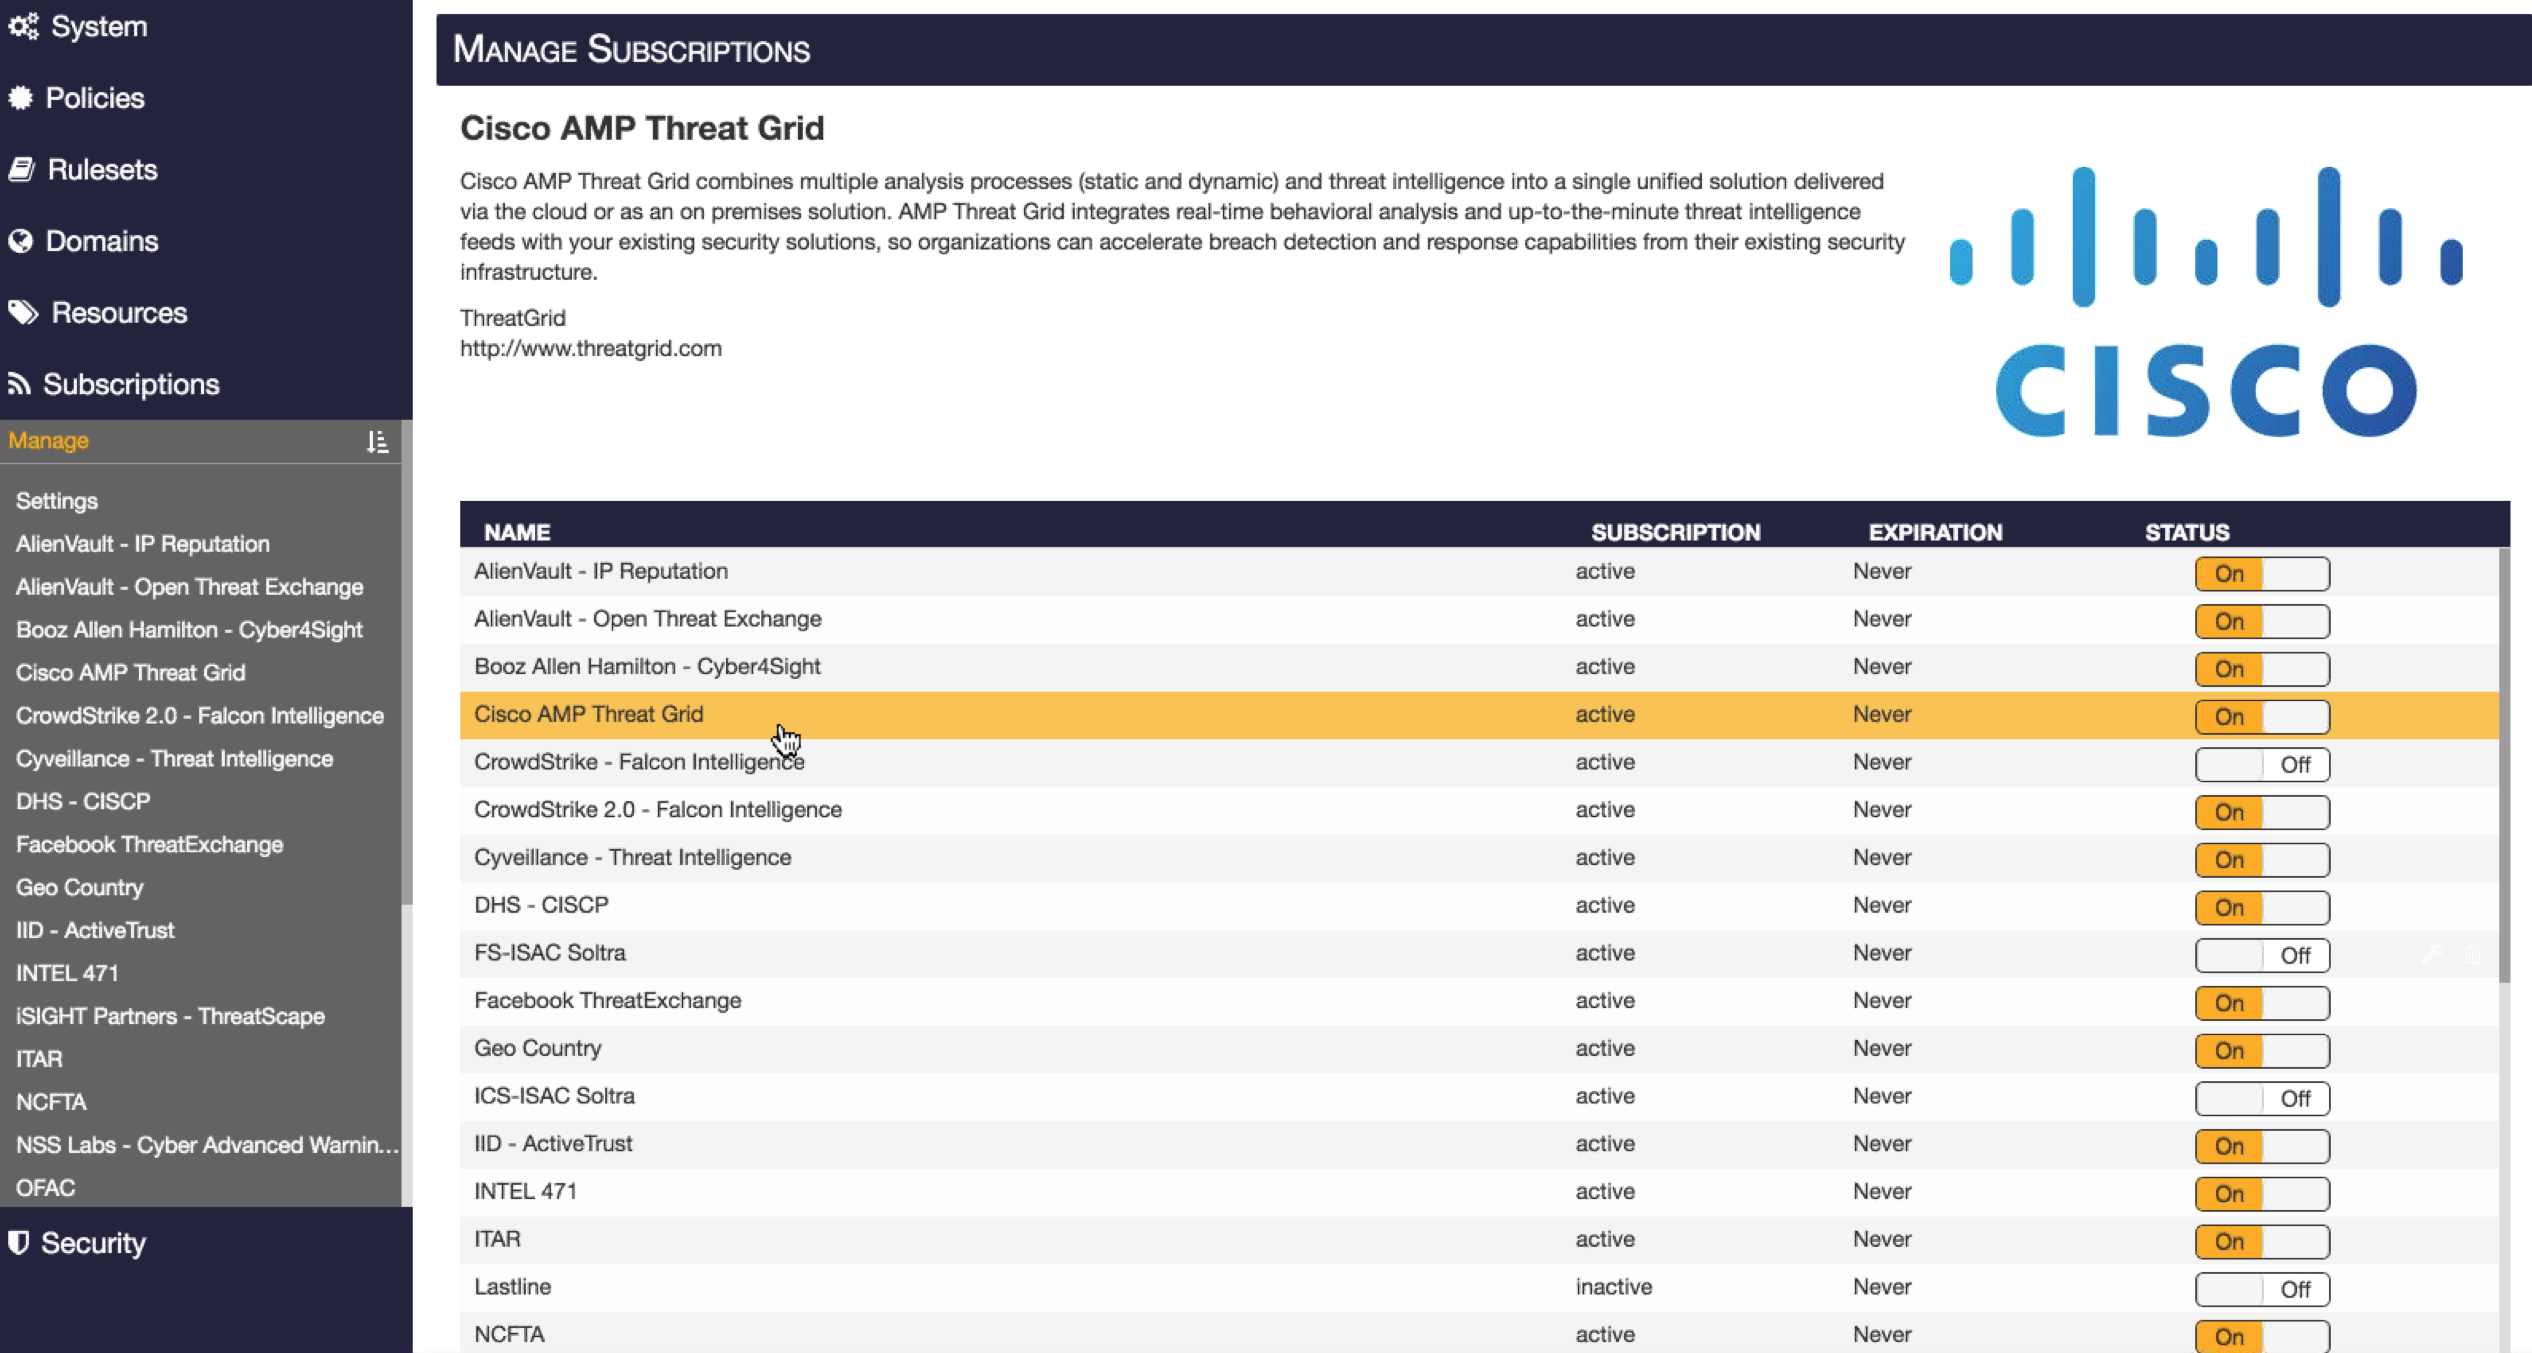Click the System gears icon
Screen dimensions: 2532x1353
[23, 26]
